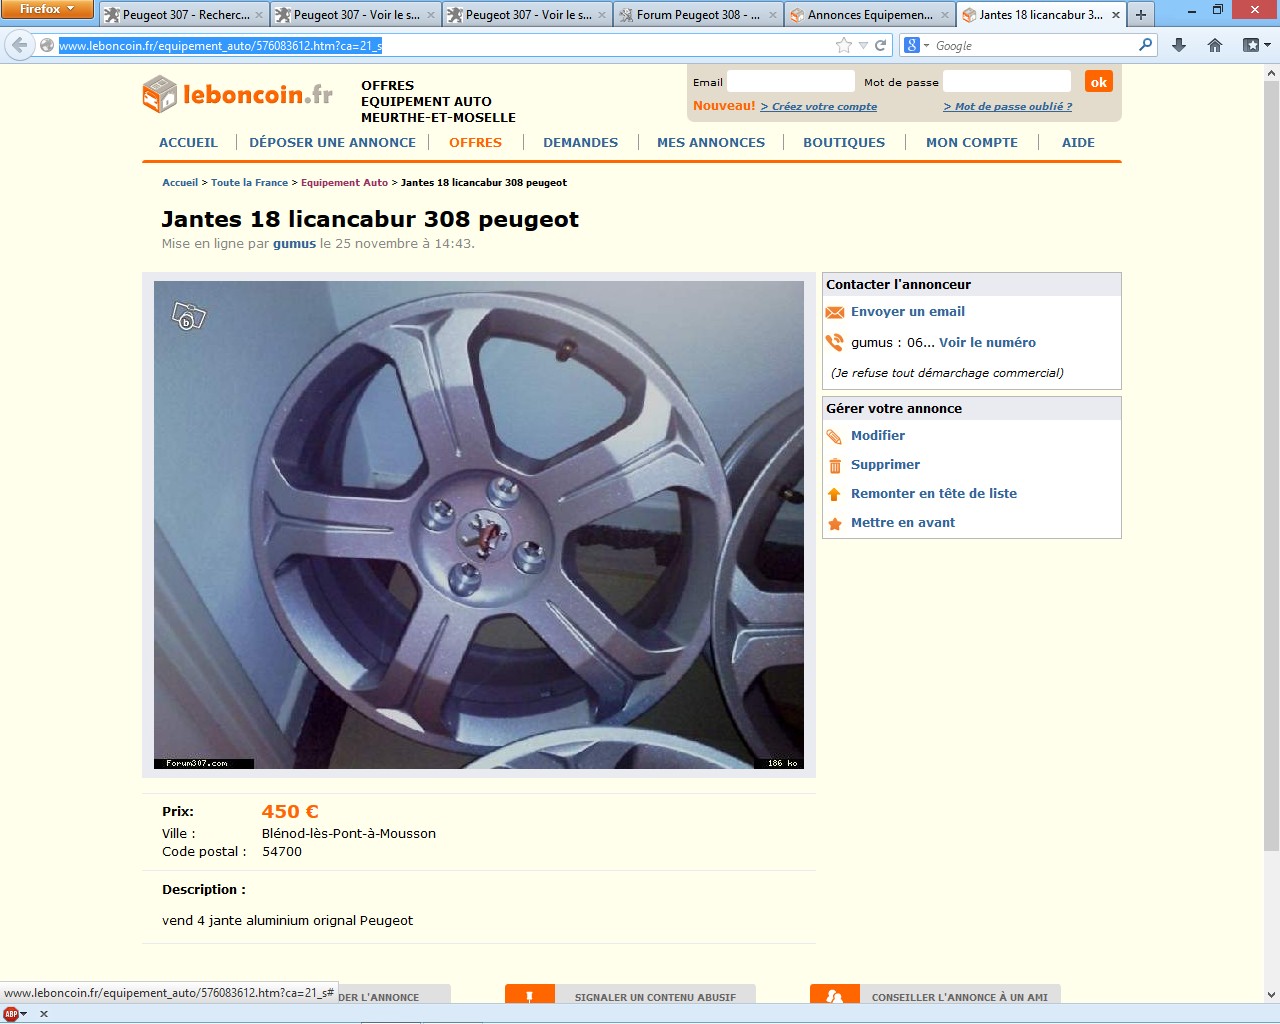The height and width of the screenshot is (1024, 1280).
Task: Expand the Google search engine selector
Action: pyautogui.click(x=916, y=45)
